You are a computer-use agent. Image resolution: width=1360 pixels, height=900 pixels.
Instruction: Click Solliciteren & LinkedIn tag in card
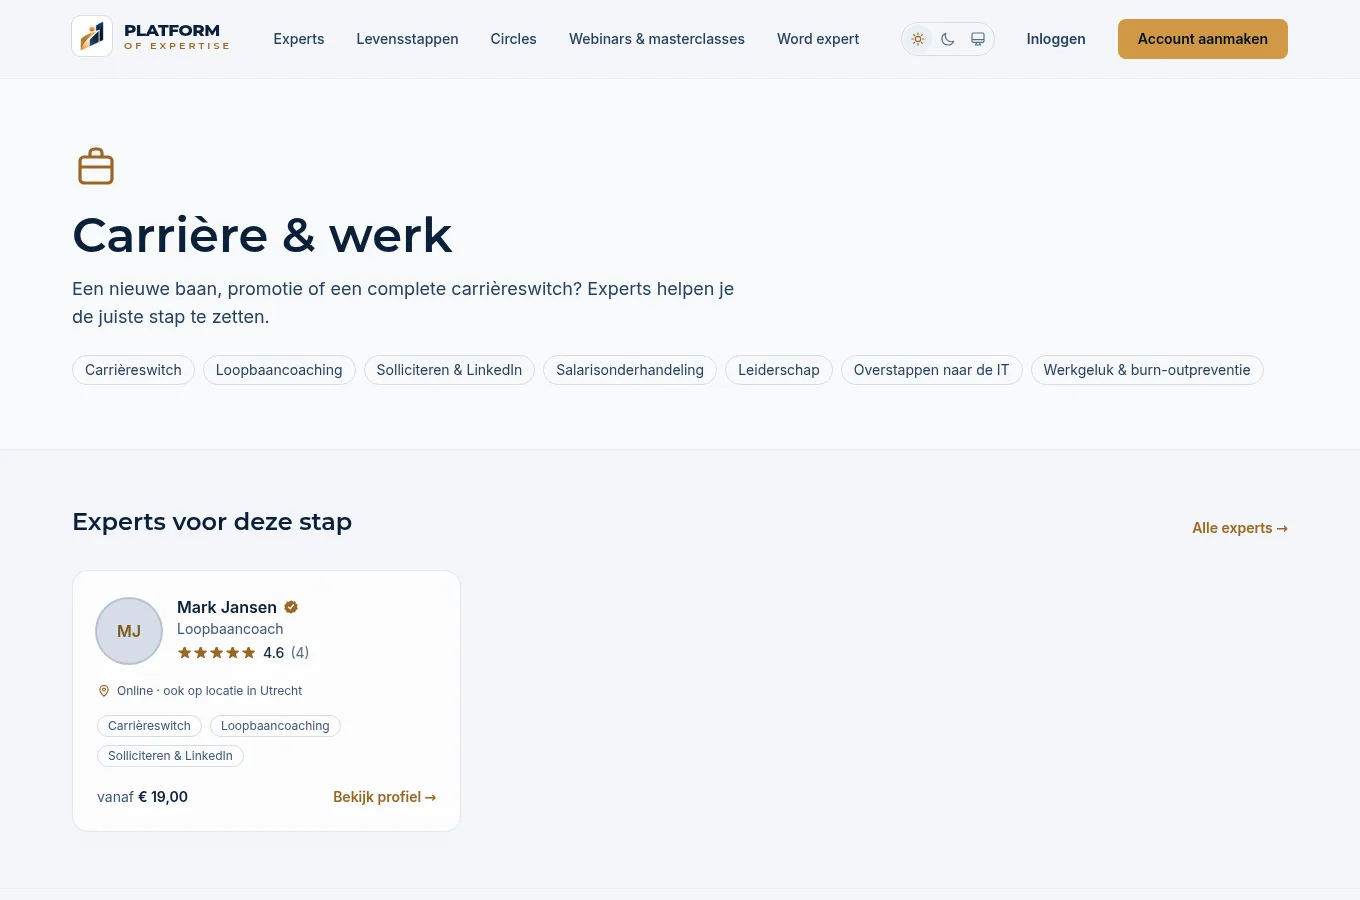[170, 756]
